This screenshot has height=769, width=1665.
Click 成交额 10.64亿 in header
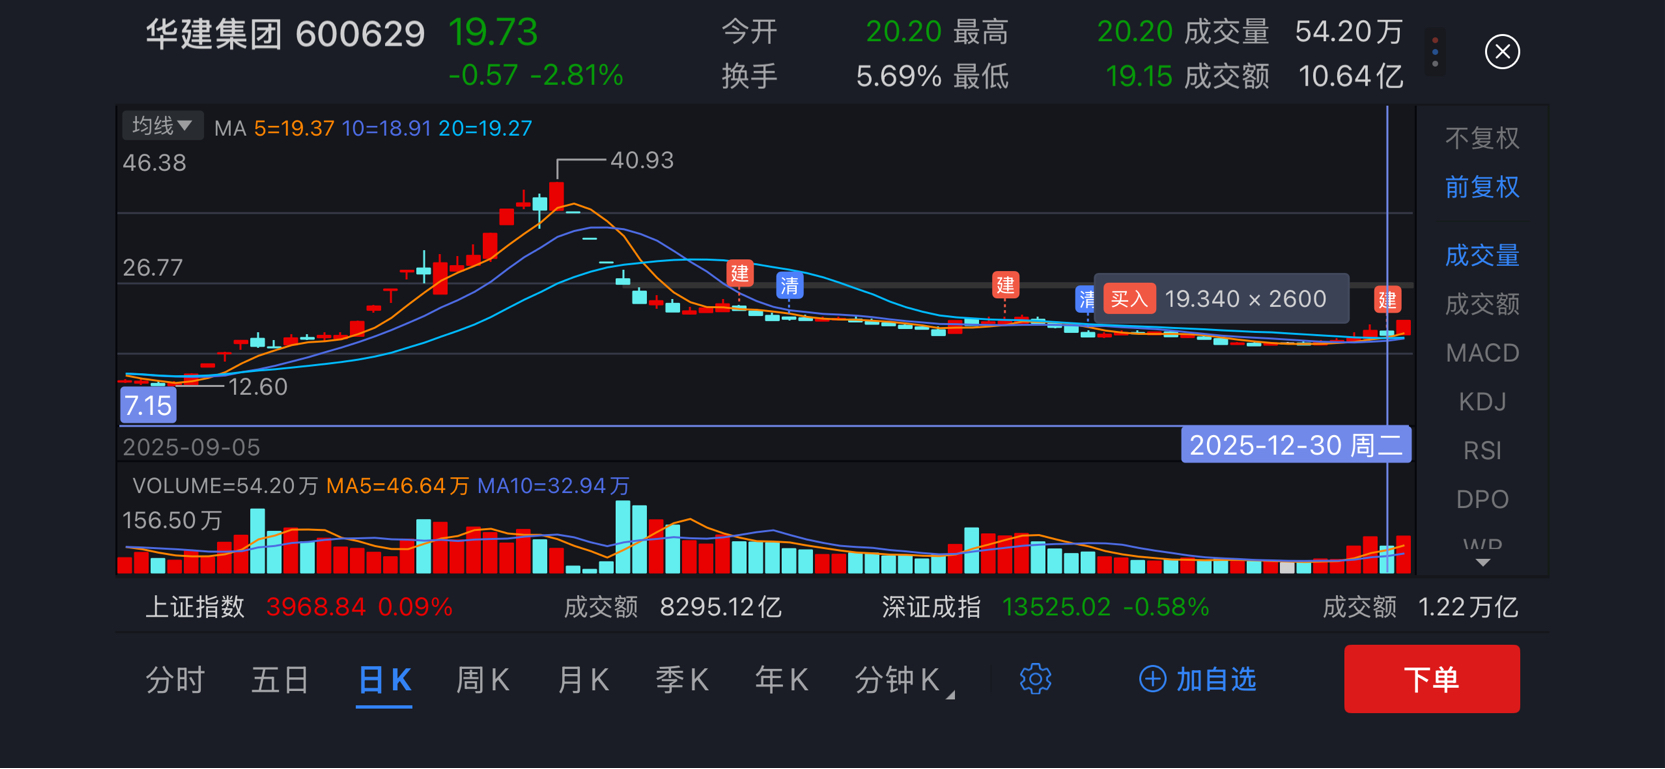[1294, 76]
